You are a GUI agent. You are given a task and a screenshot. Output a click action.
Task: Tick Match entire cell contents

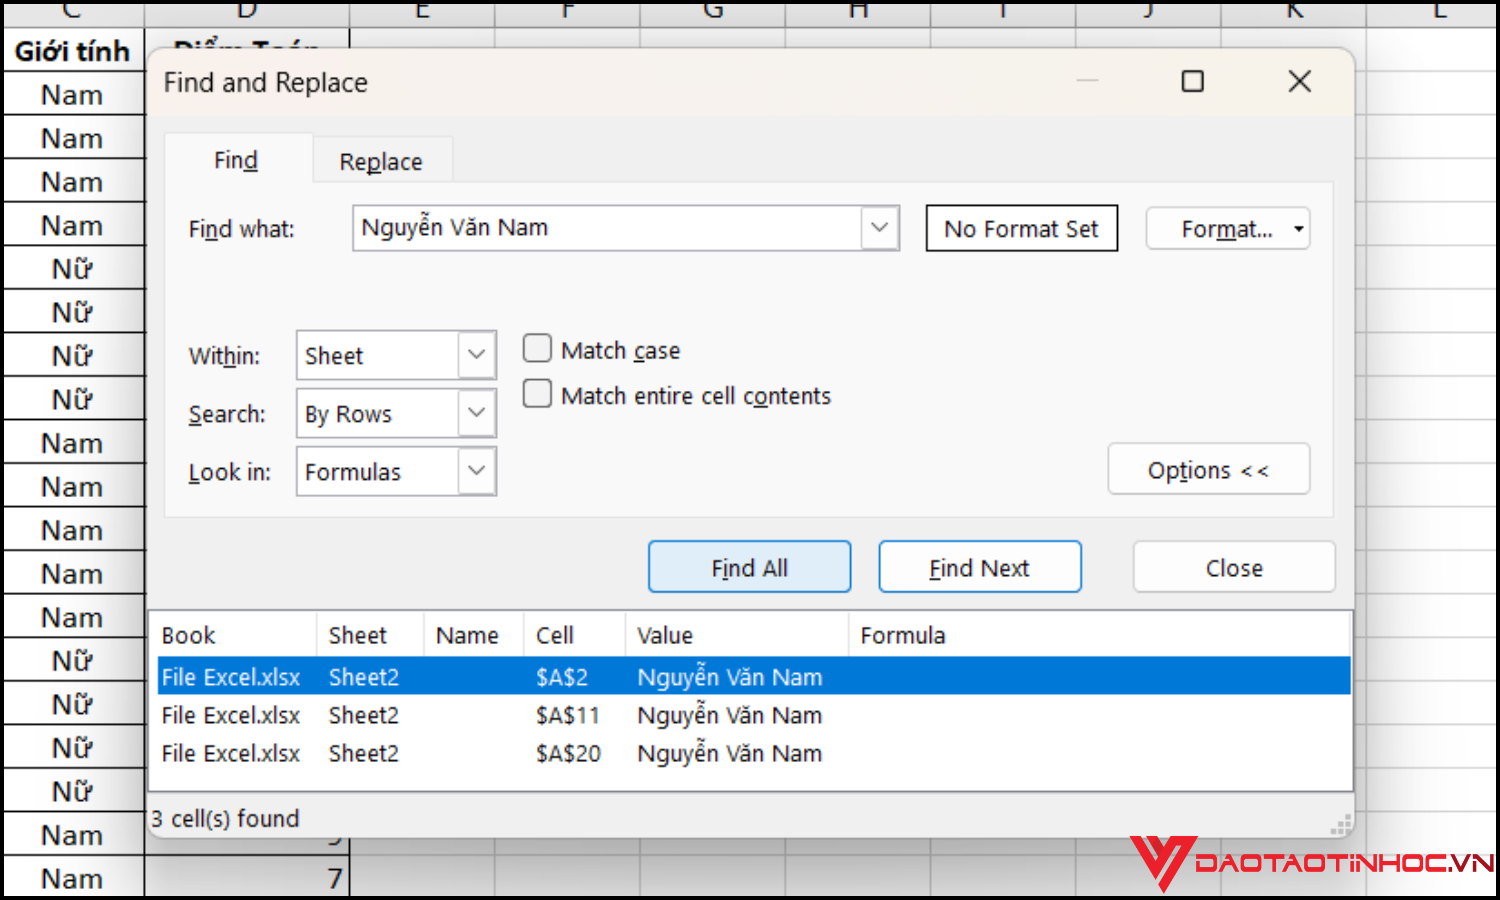538,395
